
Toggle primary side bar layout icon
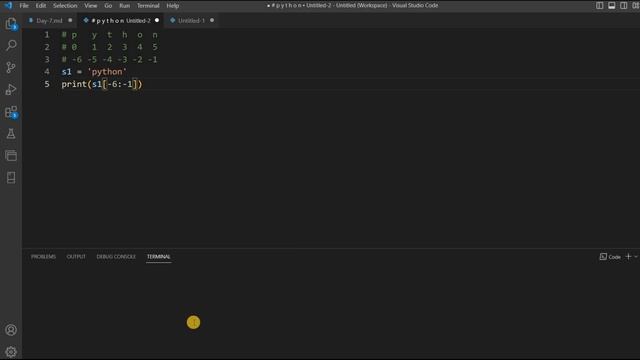[600, 5]
